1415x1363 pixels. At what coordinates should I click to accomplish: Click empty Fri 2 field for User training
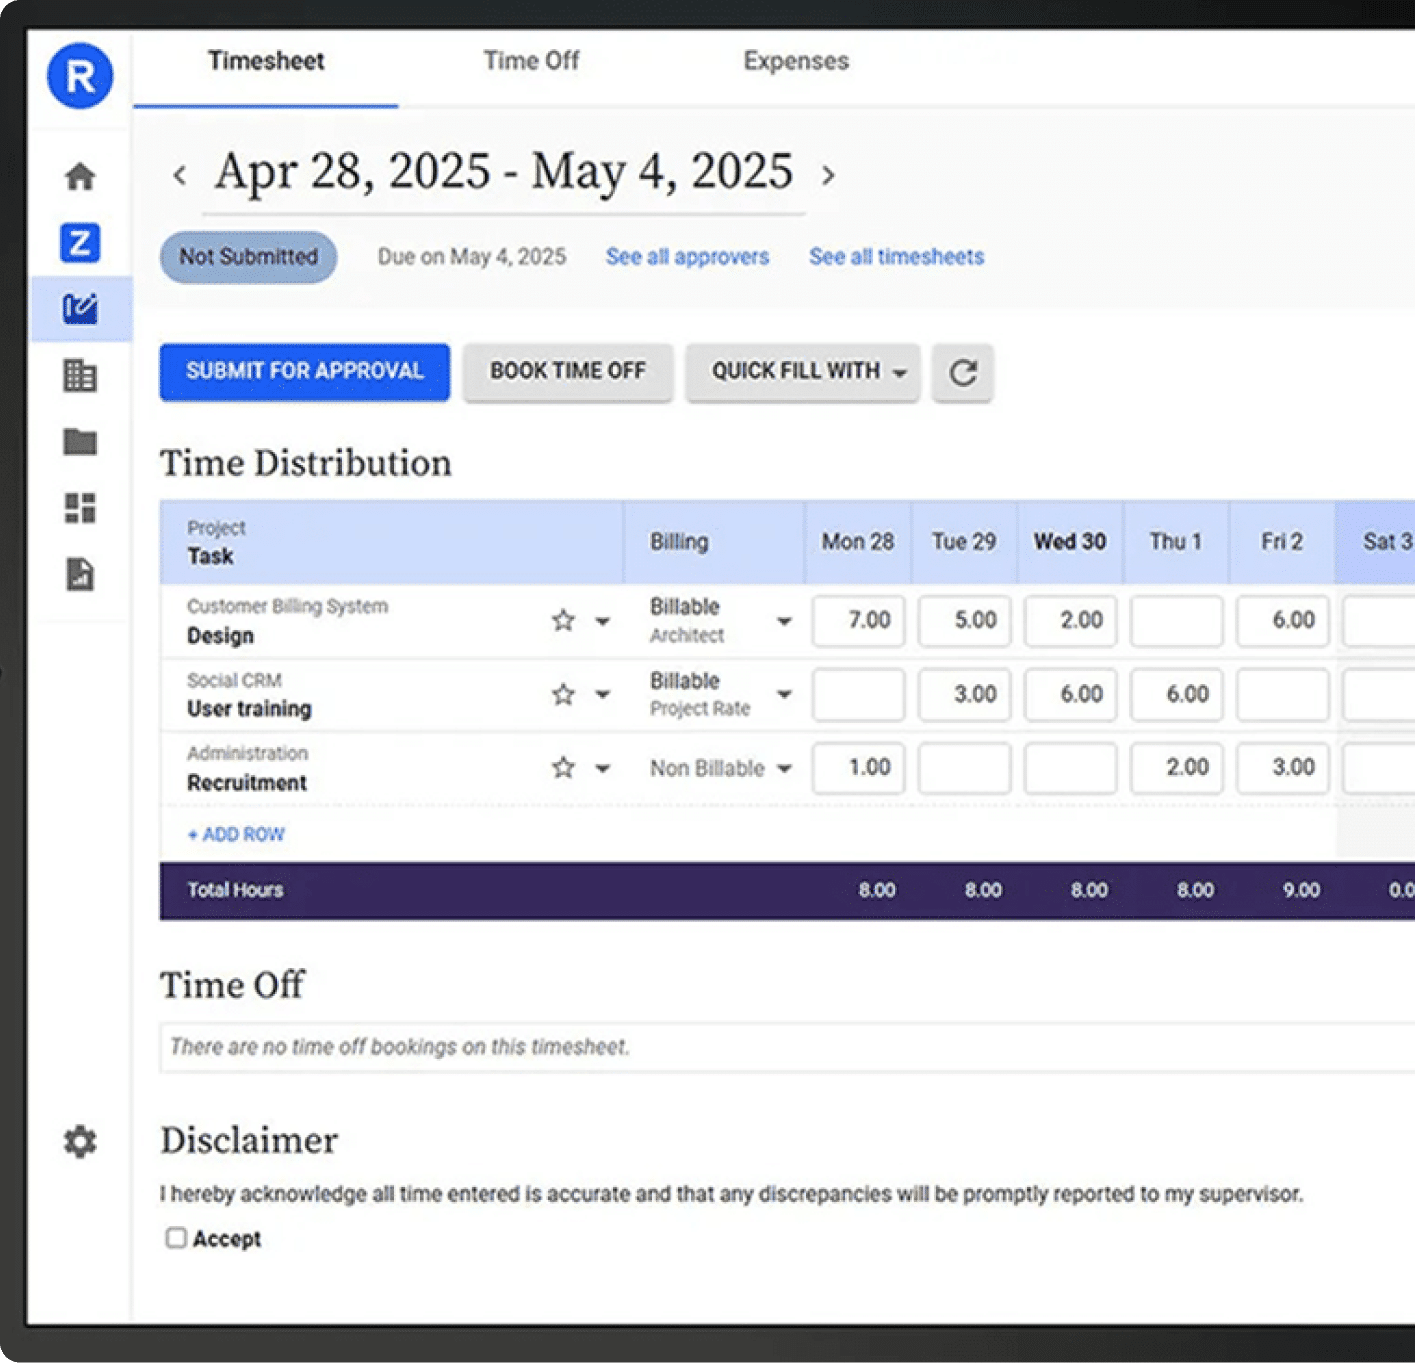(x=1282, y=695)
